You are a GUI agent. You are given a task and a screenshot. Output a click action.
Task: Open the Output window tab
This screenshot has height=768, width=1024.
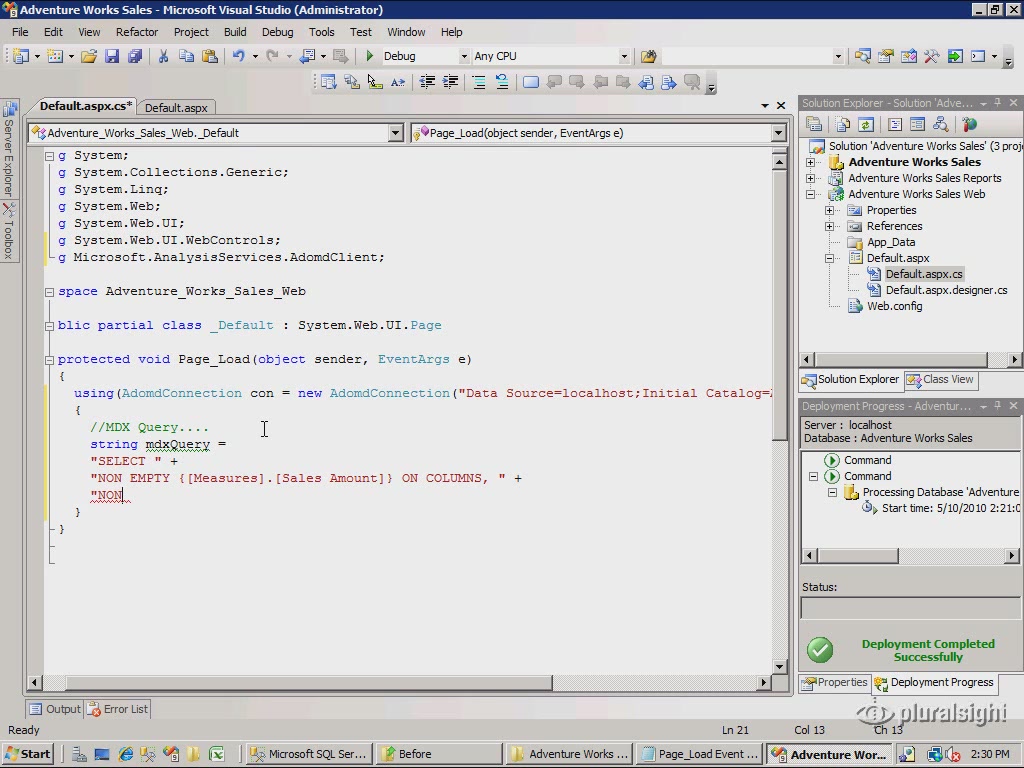[55, 709]
